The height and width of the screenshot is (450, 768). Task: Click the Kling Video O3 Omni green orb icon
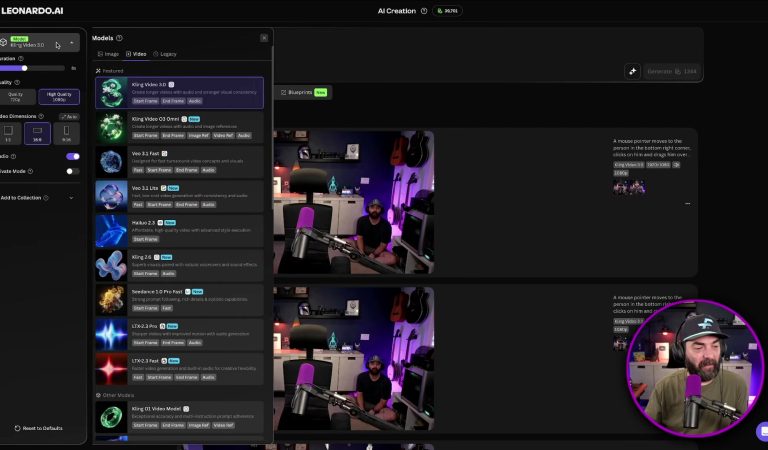click(x=112, y=127)
